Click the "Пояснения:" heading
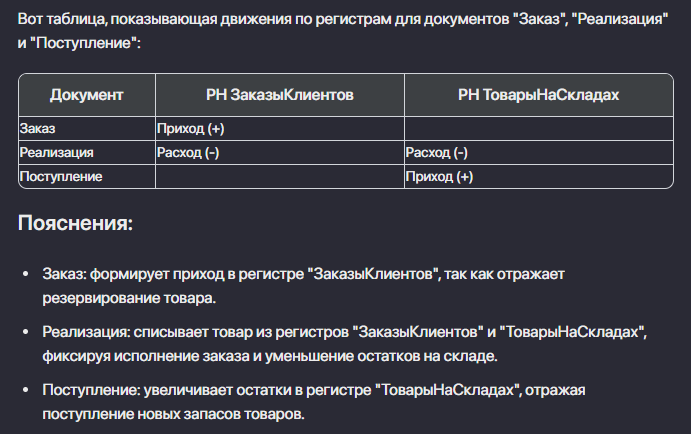691x434 pixels. click(76, 222)
